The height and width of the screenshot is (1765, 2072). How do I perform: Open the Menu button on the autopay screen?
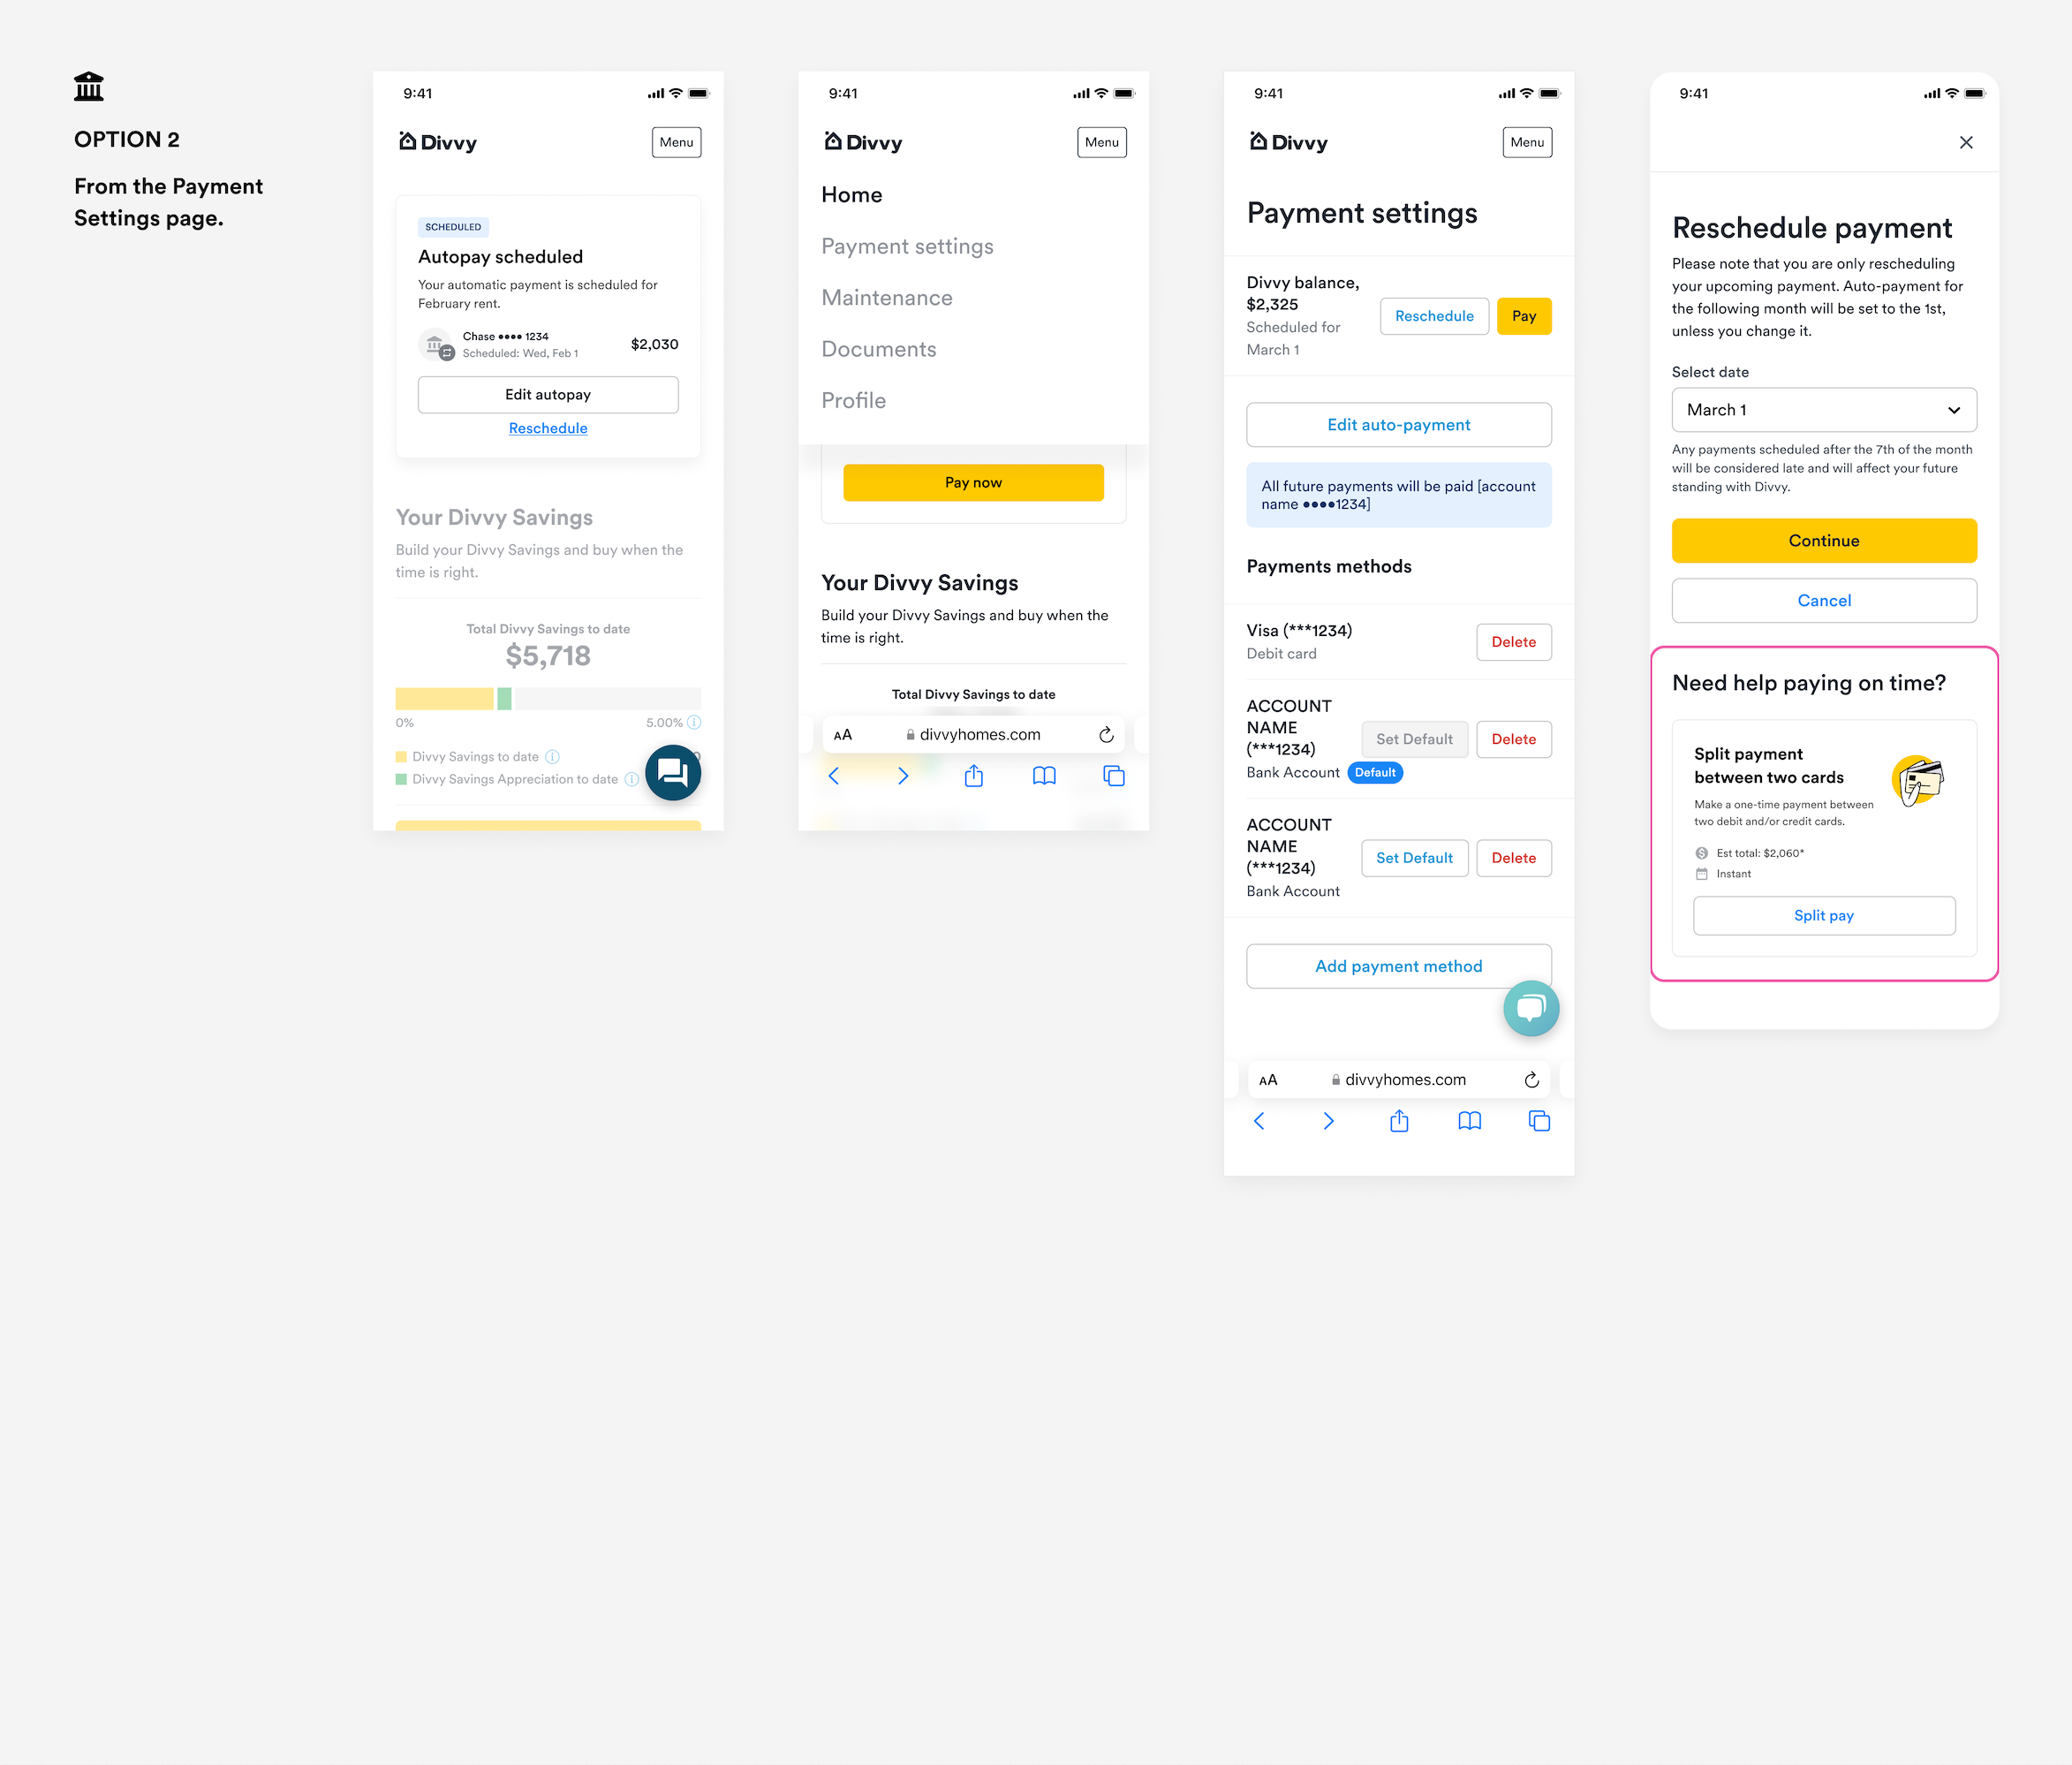[x=676, y=142]
